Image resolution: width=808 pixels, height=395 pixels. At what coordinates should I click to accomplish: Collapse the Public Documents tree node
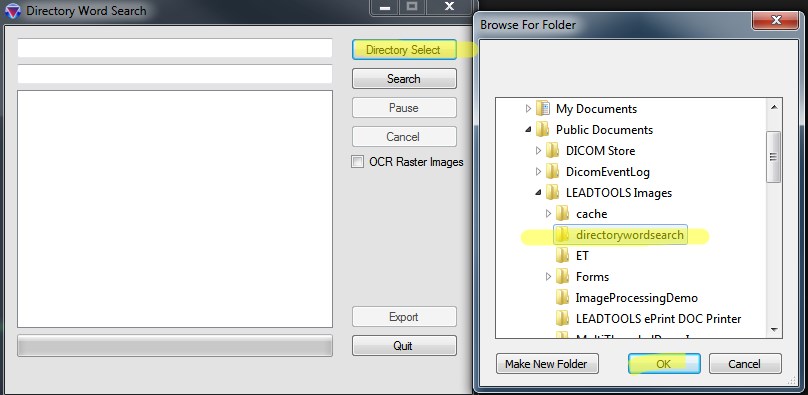pyautogui.click(x=528, y=130)
